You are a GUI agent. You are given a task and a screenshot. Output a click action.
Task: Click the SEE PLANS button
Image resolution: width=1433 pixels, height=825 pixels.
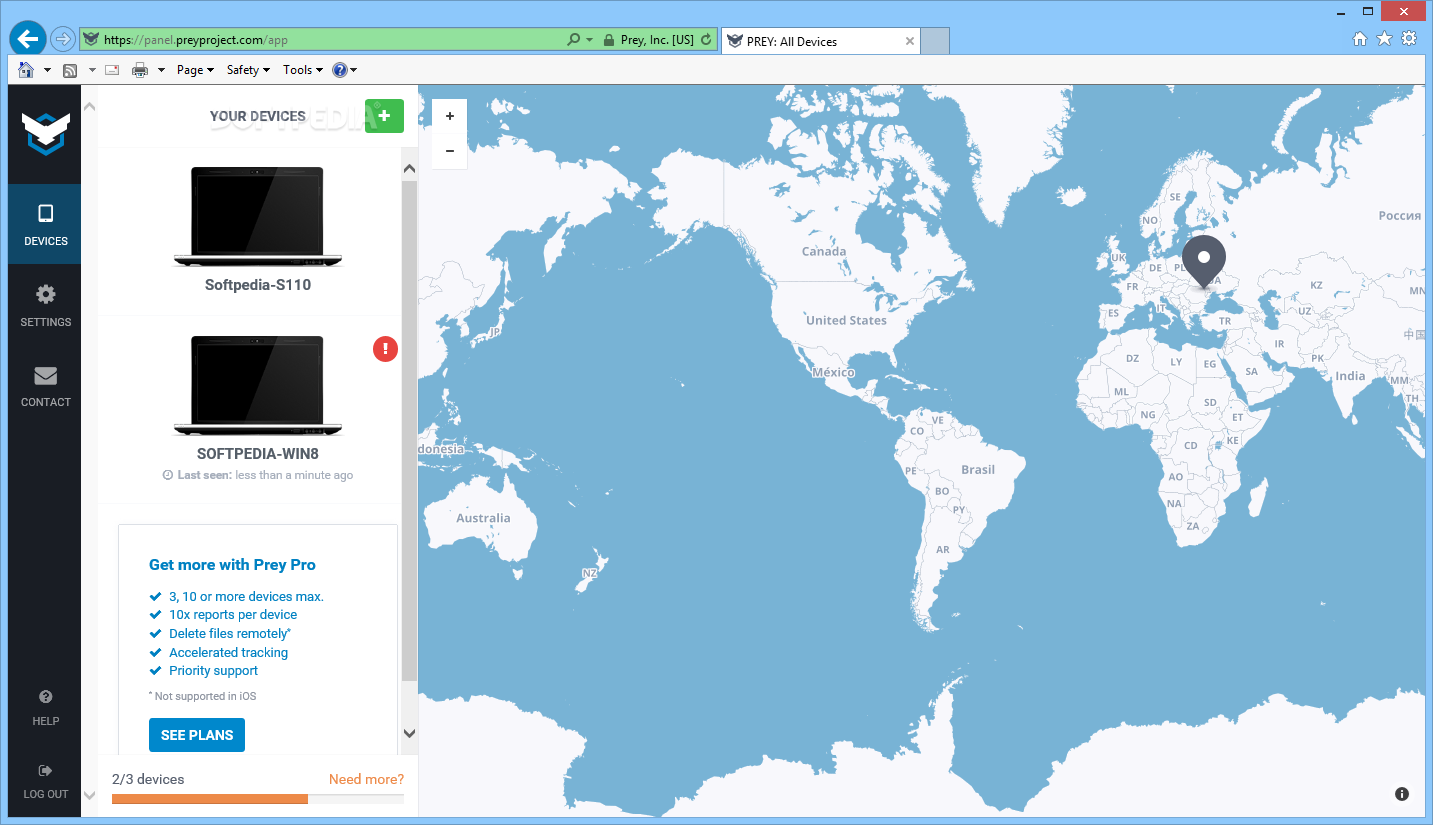pos(197,735)
